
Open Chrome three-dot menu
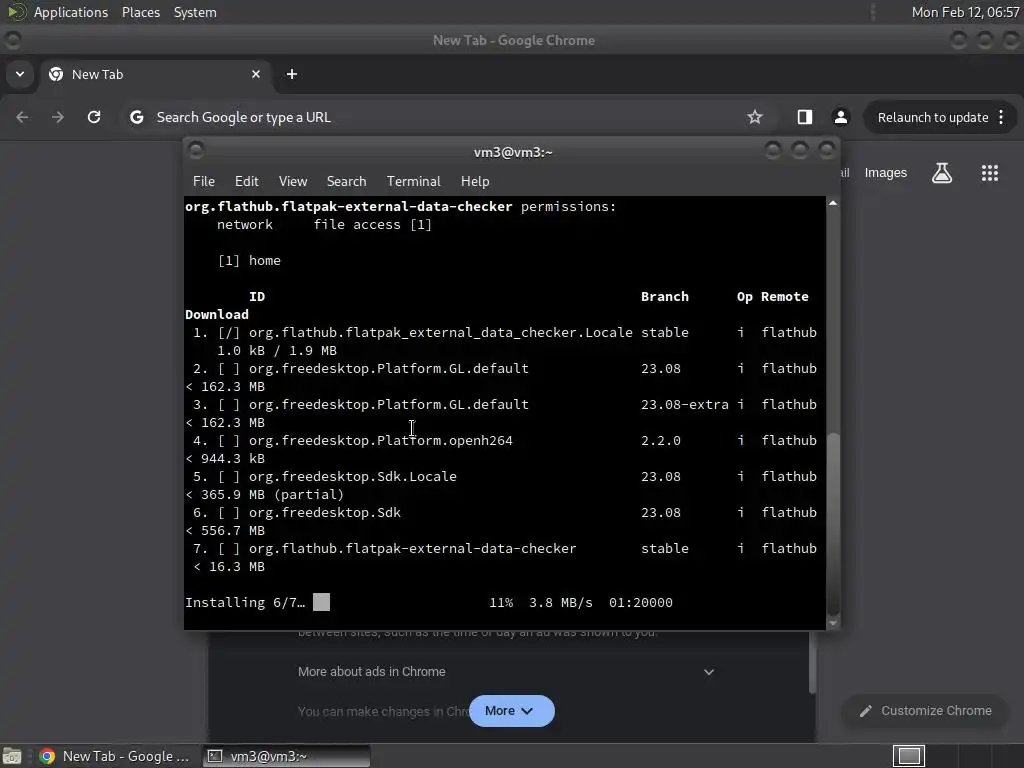(x=1001, y=117)
